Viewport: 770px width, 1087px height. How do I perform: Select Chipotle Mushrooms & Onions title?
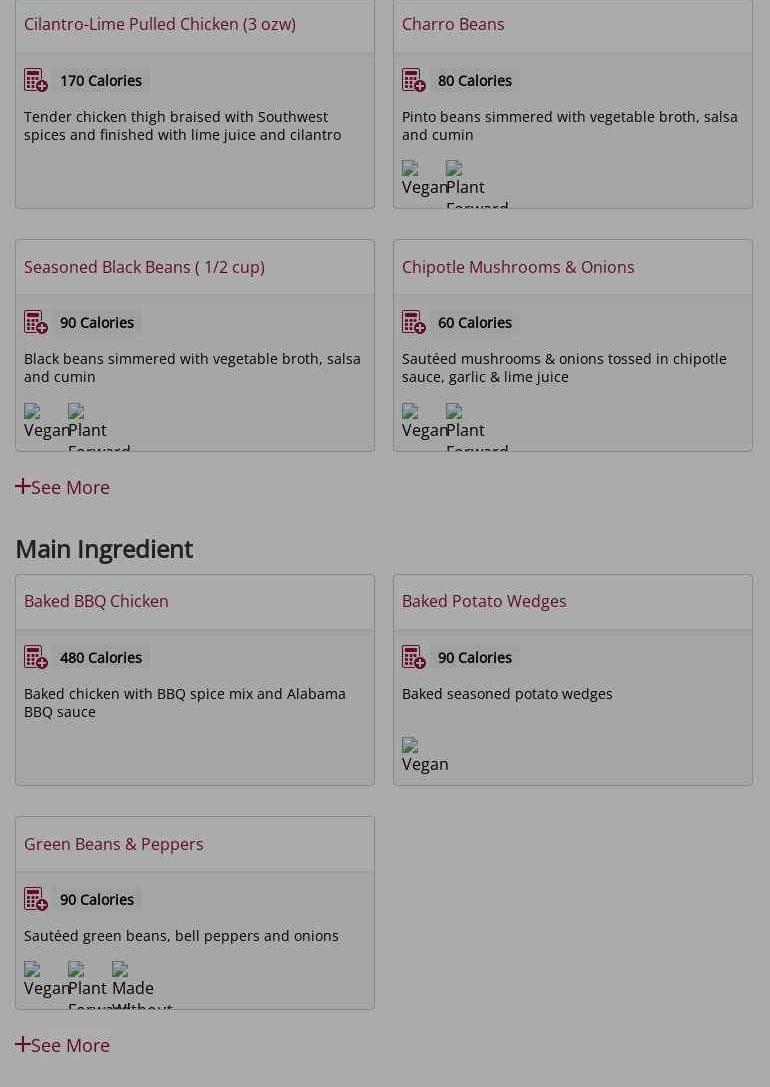518,267
